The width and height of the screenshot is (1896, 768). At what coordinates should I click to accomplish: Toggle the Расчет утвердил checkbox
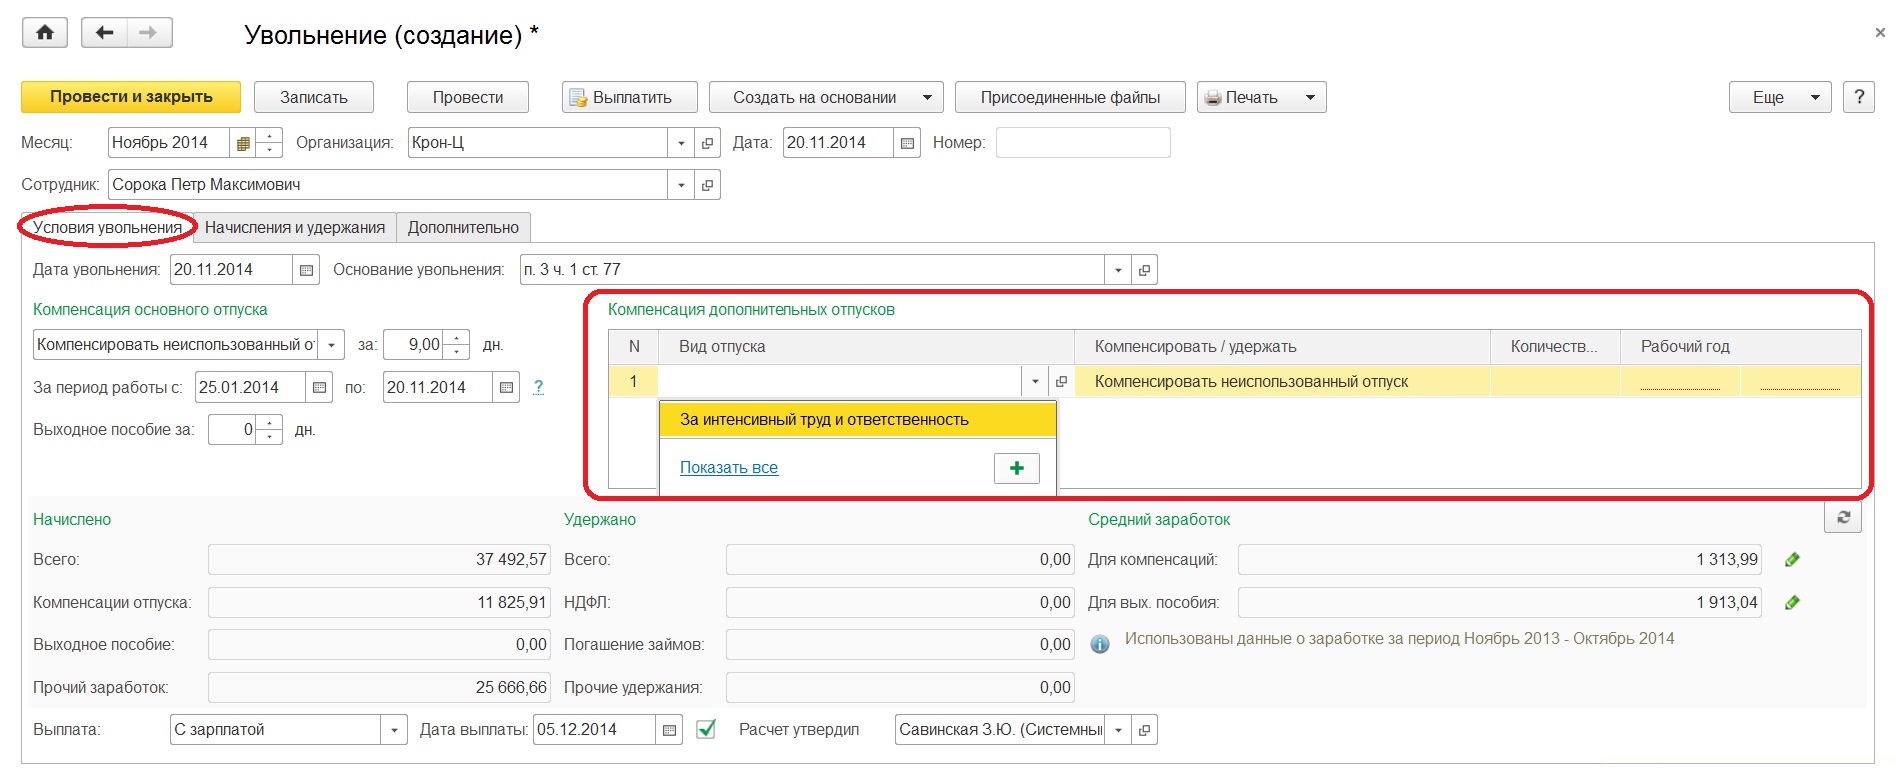706,729
